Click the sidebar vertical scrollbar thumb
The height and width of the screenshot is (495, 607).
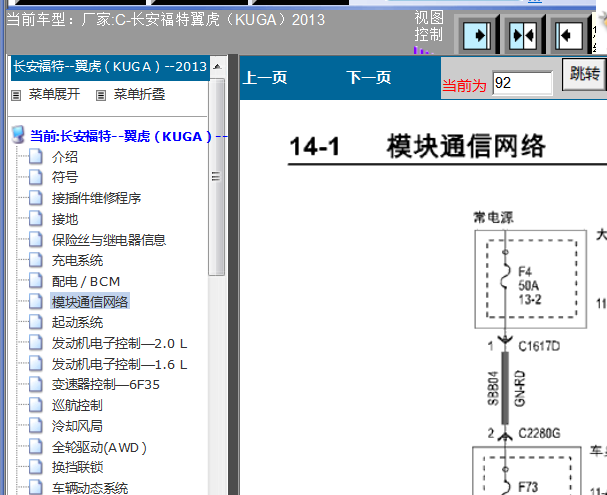[216, 177]
